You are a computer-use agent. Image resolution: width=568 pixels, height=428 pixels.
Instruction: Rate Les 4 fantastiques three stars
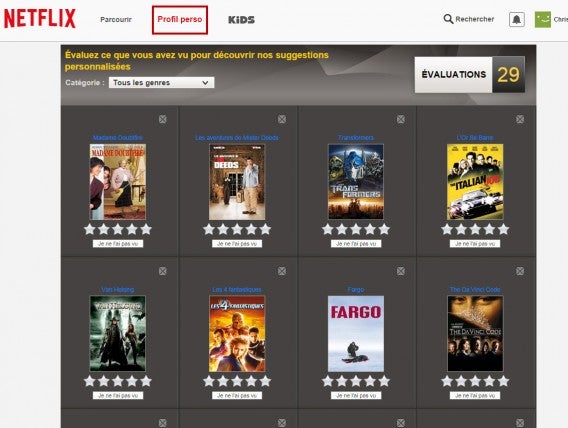237,381
